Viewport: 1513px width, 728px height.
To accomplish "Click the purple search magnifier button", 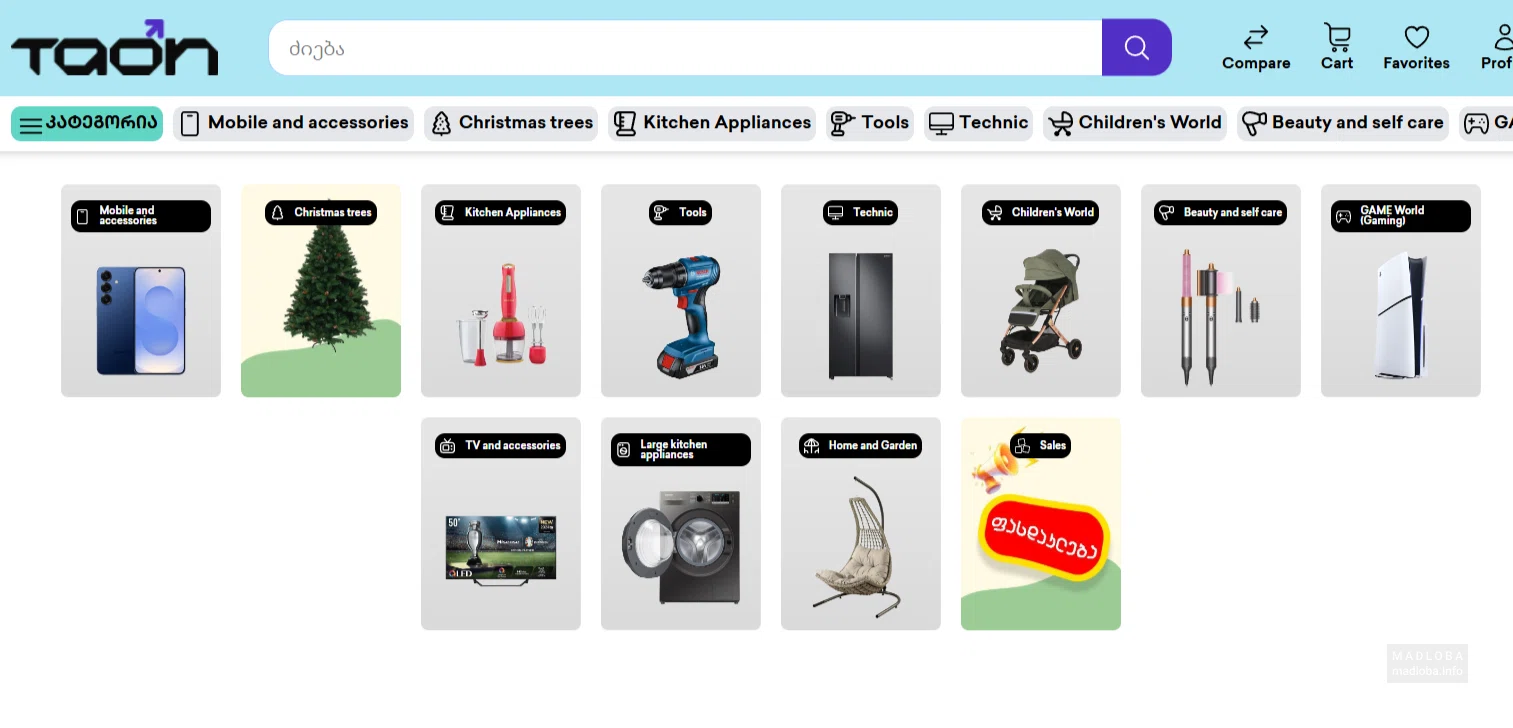I will [x=1136, y=48].
